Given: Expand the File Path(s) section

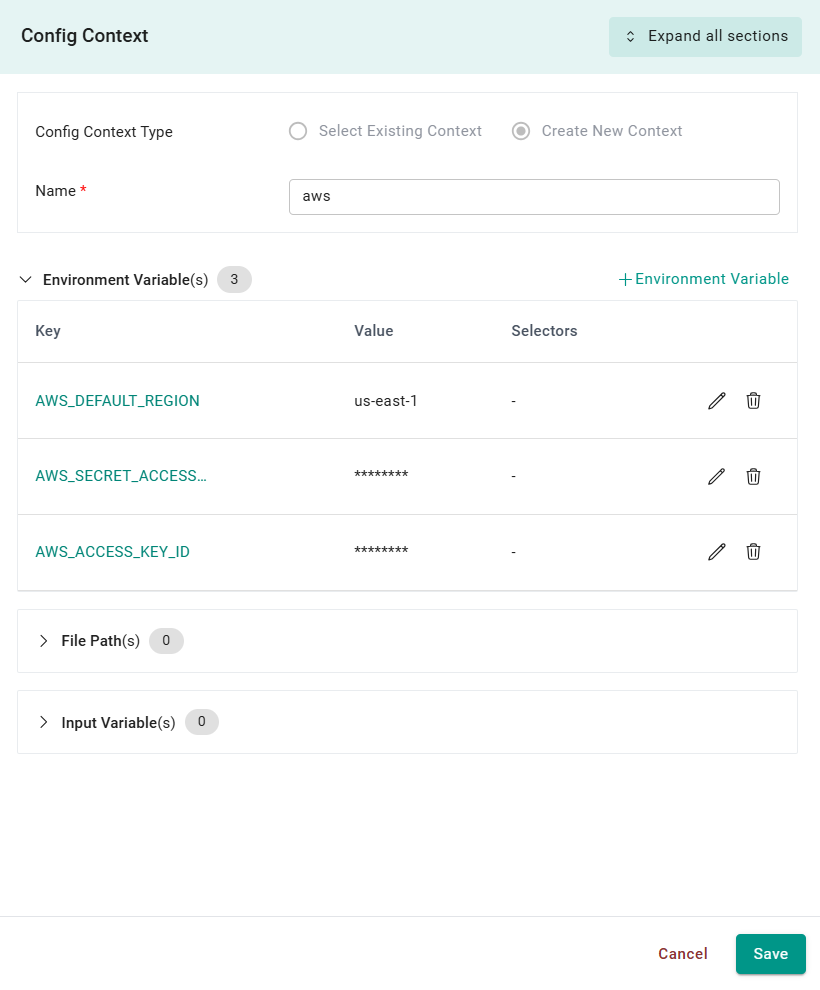Looking at the screenshot, I should (43, 641).
